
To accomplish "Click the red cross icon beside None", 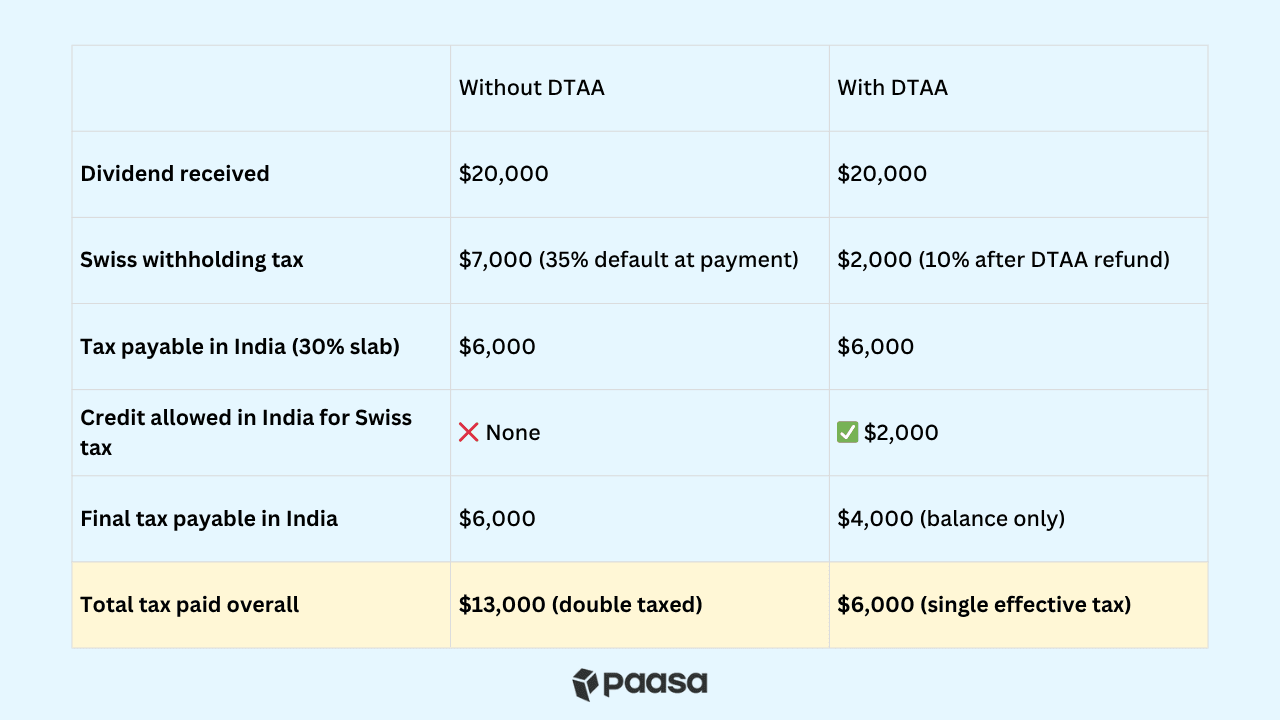I will click(x=469, y=432).
